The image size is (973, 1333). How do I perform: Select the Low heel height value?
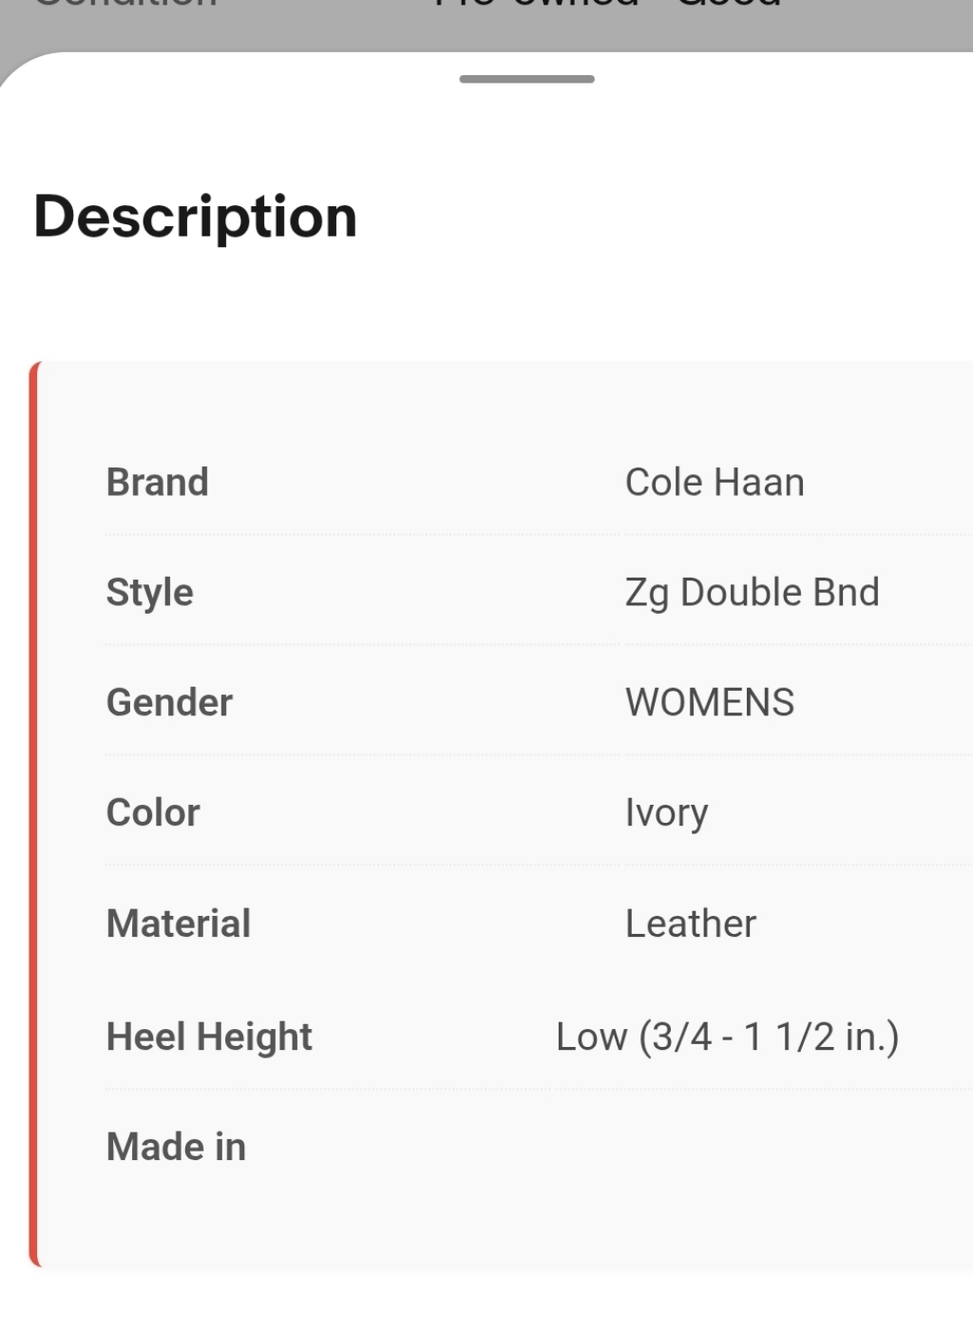(x=727, y=1037)
